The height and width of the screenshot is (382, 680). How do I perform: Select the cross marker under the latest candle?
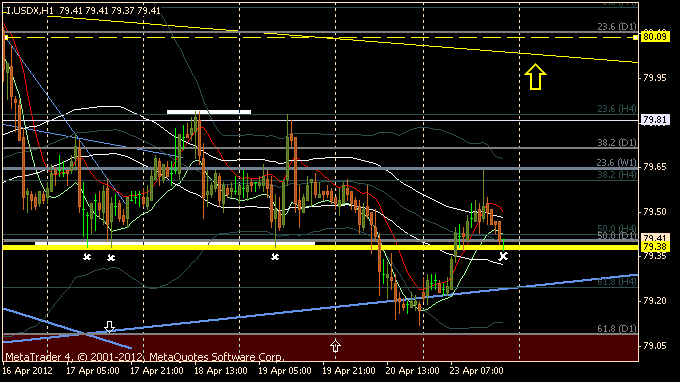(503, 256)
